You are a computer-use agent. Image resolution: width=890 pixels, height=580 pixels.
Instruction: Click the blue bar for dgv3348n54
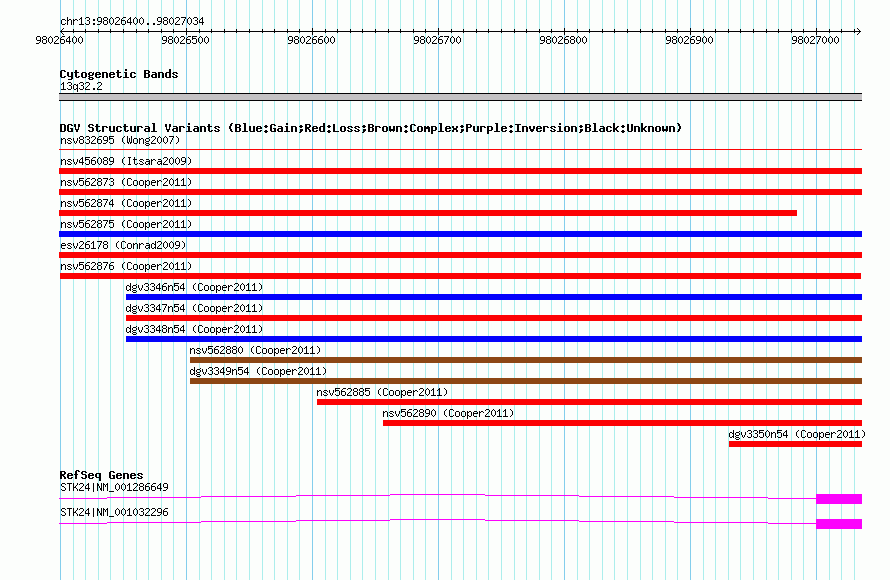494,339
